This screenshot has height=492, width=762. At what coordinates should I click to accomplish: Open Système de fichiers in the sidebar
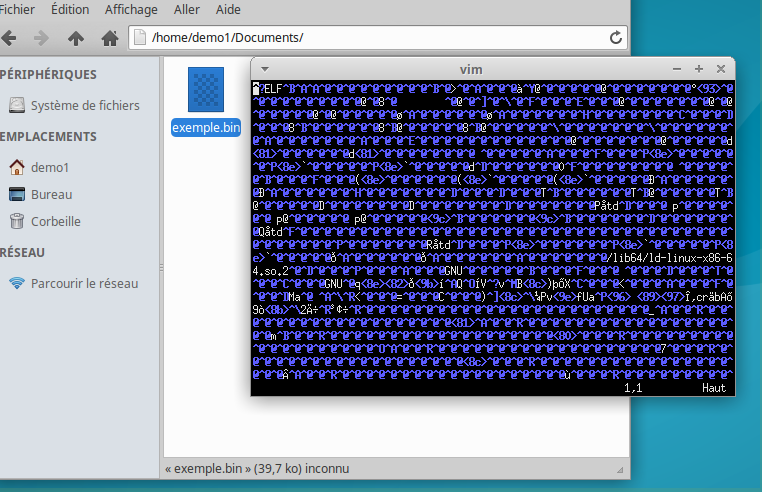[84, 105]
